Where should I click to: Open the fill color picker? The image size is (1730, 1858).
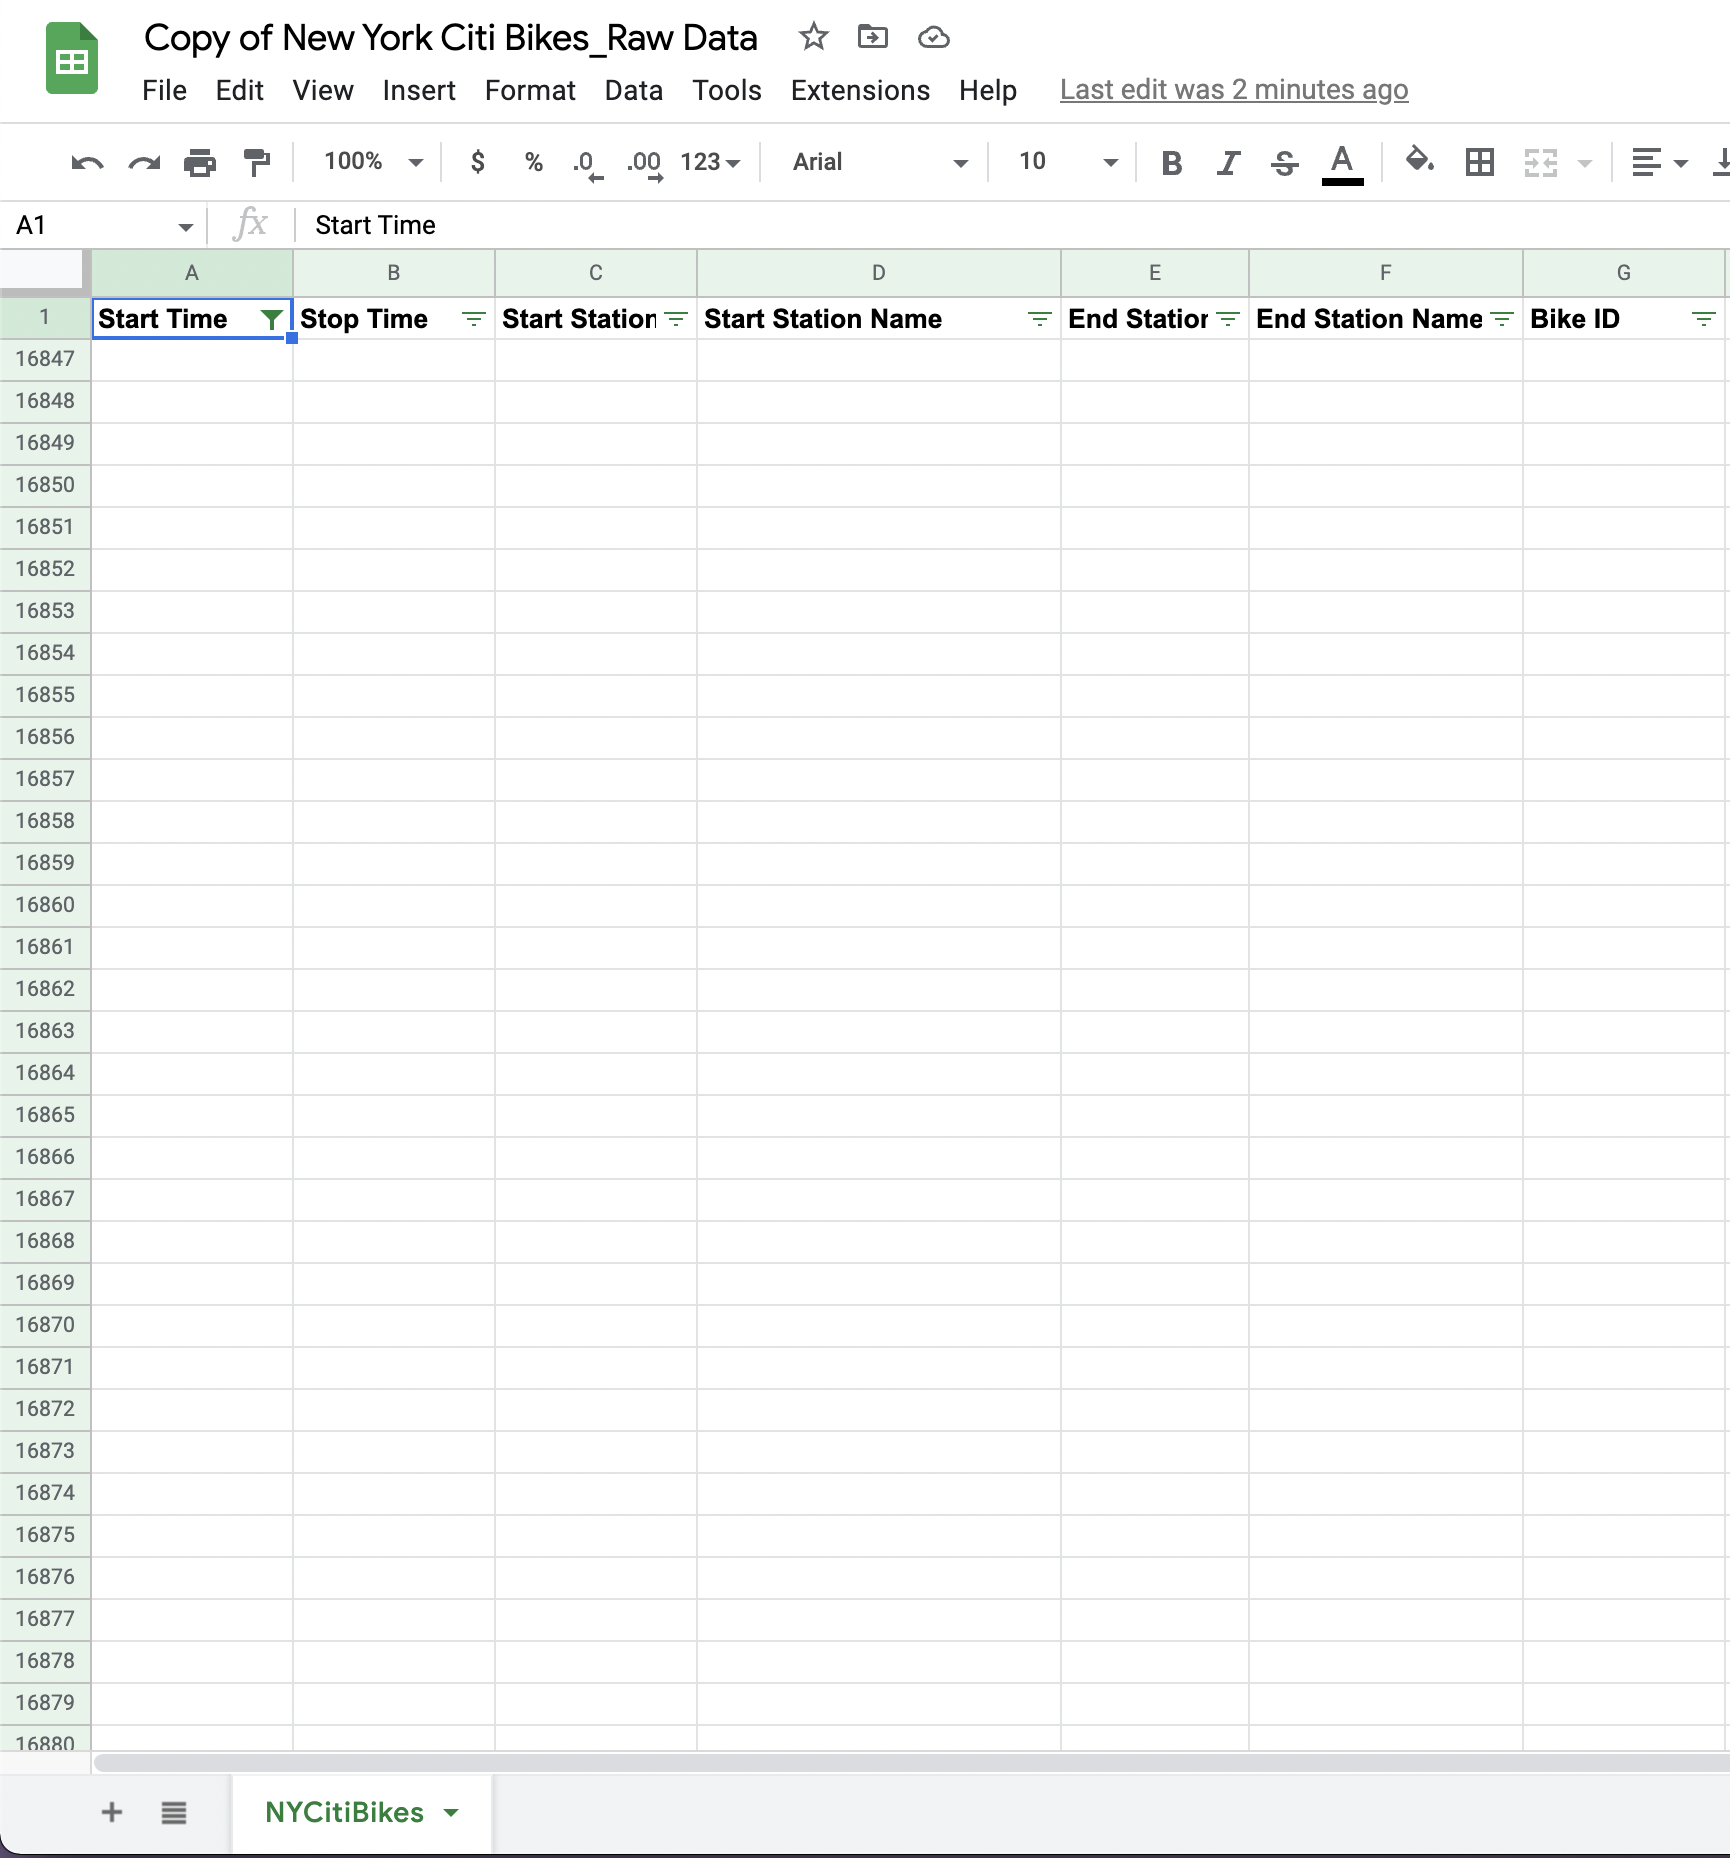[x=1419, y=161]
